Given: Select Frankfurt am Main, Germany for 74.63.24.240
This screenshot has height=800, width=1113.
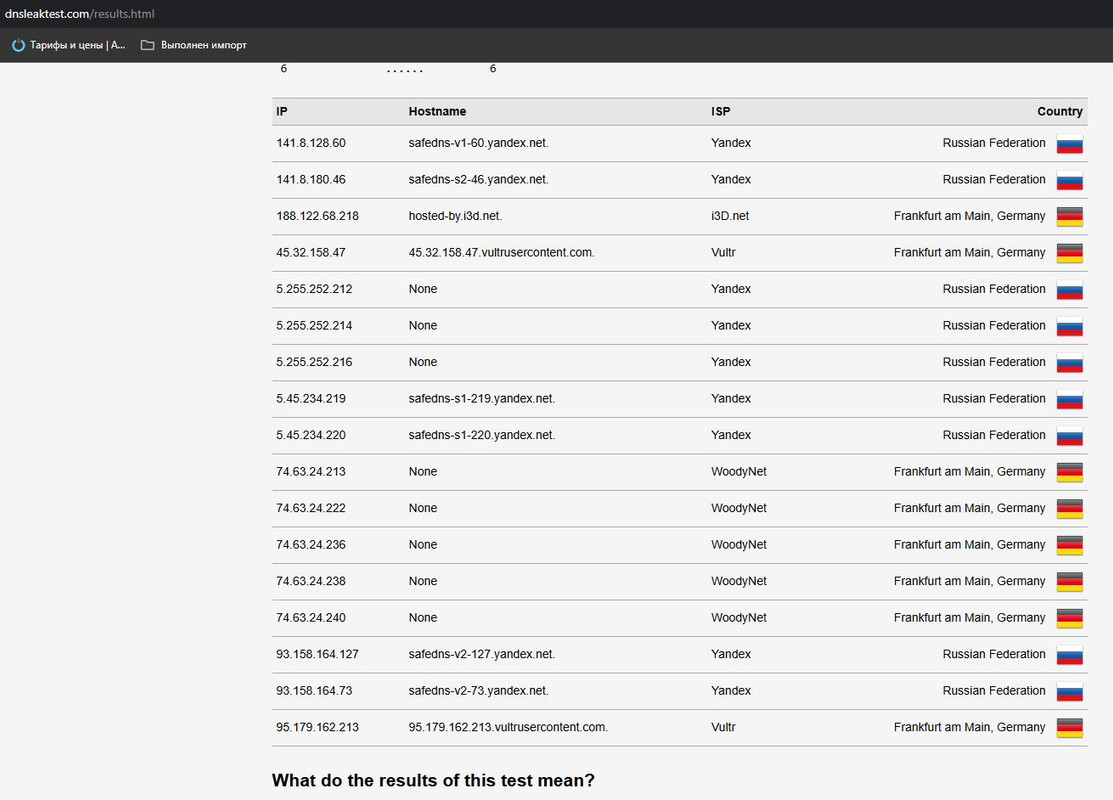Looking at the screenshot, I should pos(970,618).
